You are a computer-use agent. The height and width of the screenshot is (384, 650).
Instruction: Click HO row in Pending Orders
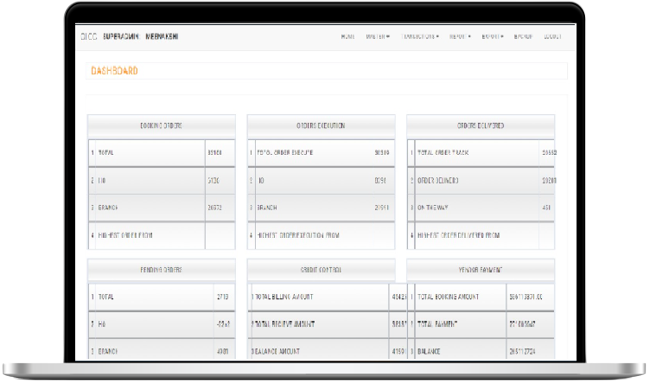pos(161,324)
